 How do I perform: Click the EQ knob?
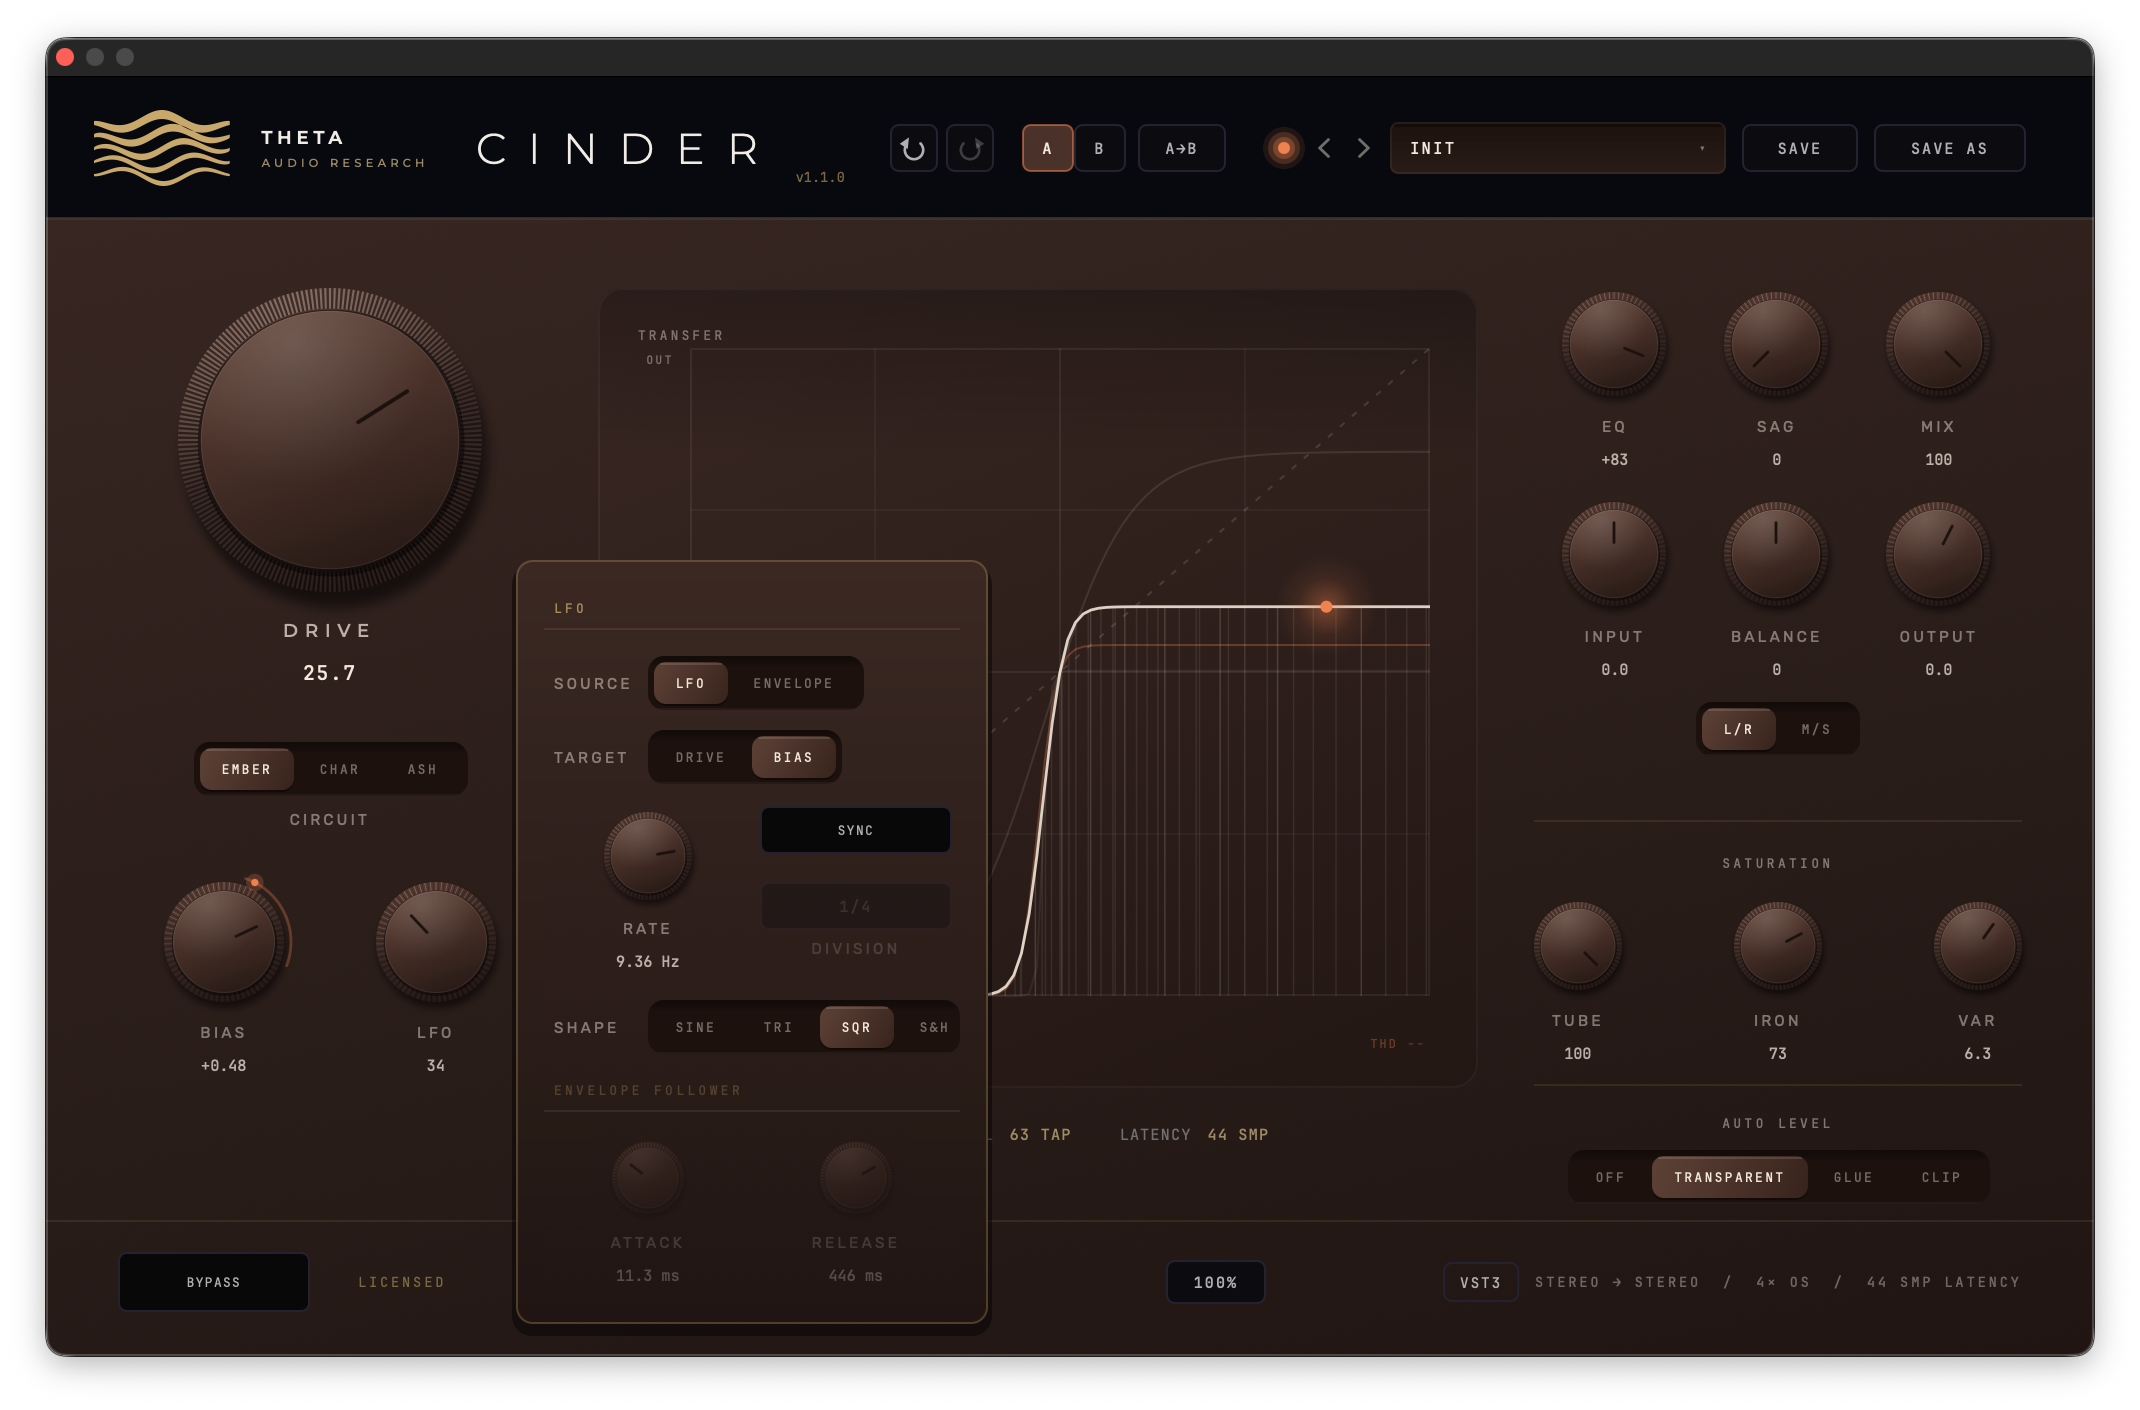(x=1614, y=343)
